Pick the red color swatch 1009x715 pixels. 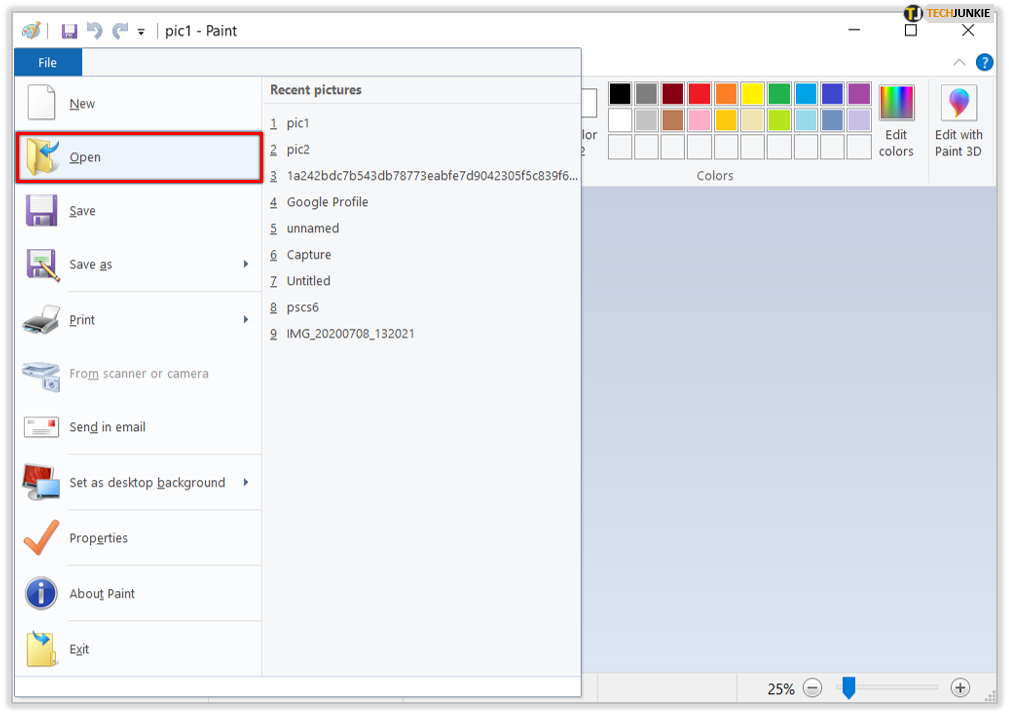699,94
